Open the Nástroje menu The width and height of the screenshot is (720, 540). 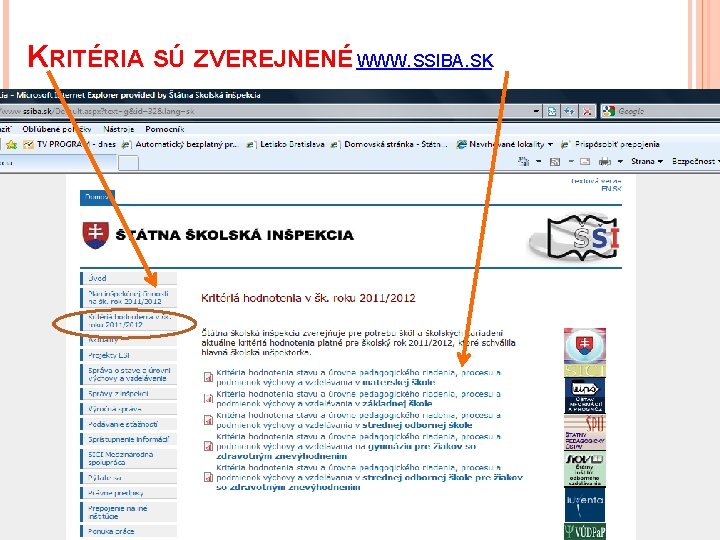point(118,129)
